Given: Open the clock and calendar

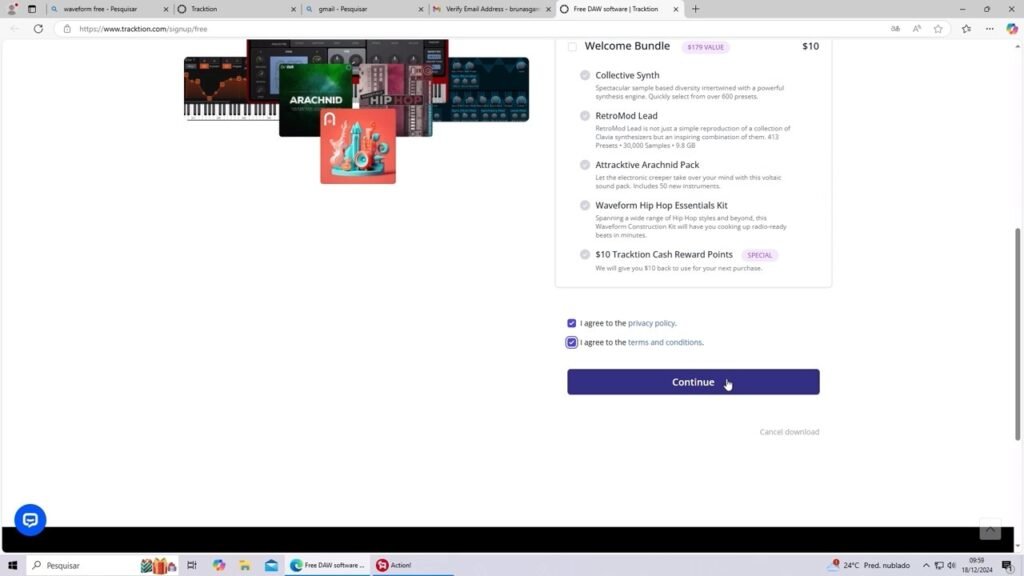Looking at the screenshot, I should click(976, 566).
